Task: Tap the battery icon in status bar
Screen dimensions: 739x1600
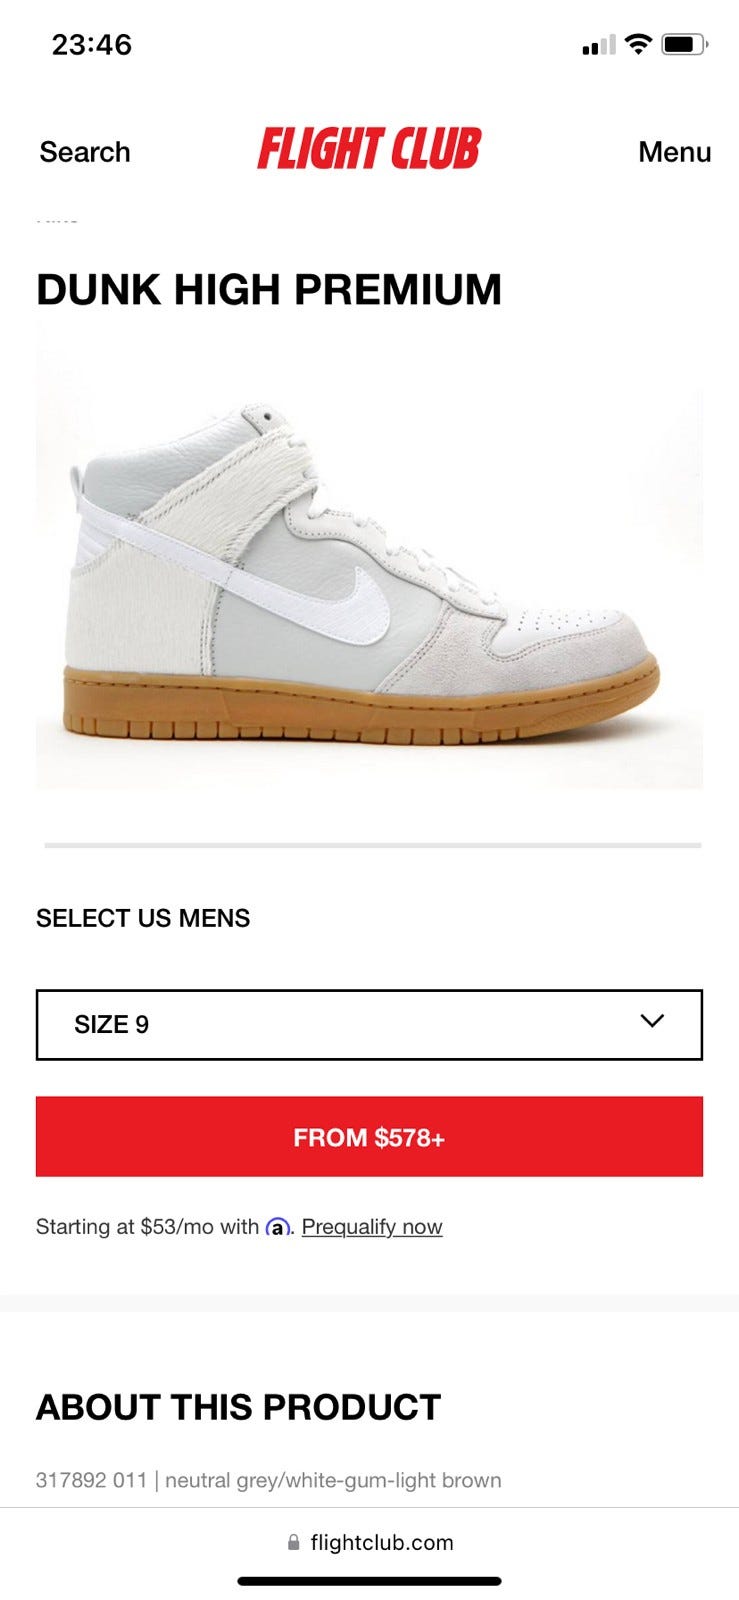Action: coord(685,44)
